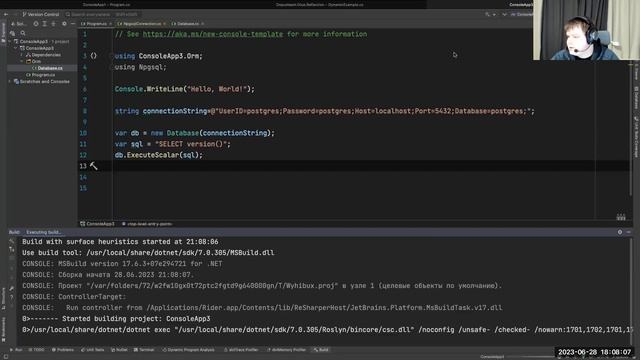
Task: Collapse the ConsoleApp3 project node
Action: pyautogui.click(x=16, y=48)
